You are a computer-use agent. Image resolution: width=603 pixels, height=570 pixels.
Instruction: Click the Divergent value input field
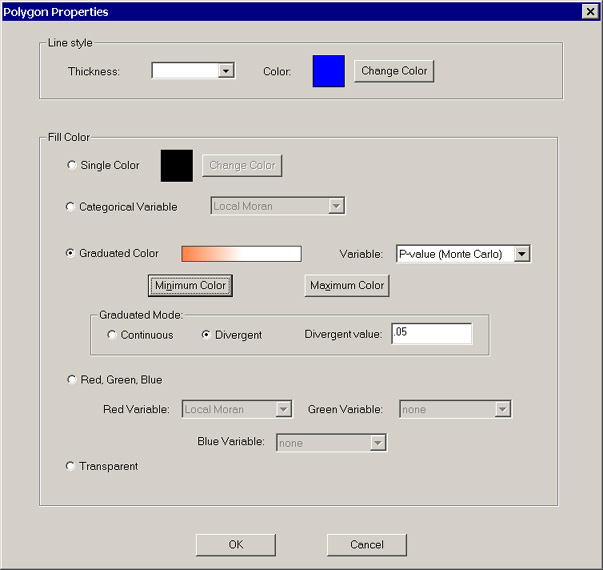pyautogui.click(x=431, y=334)
